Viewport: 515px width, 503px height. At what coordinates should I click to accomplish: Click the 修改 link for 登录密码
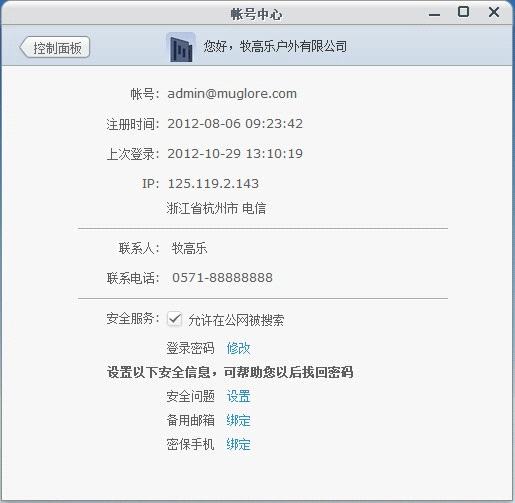[238, 348]
